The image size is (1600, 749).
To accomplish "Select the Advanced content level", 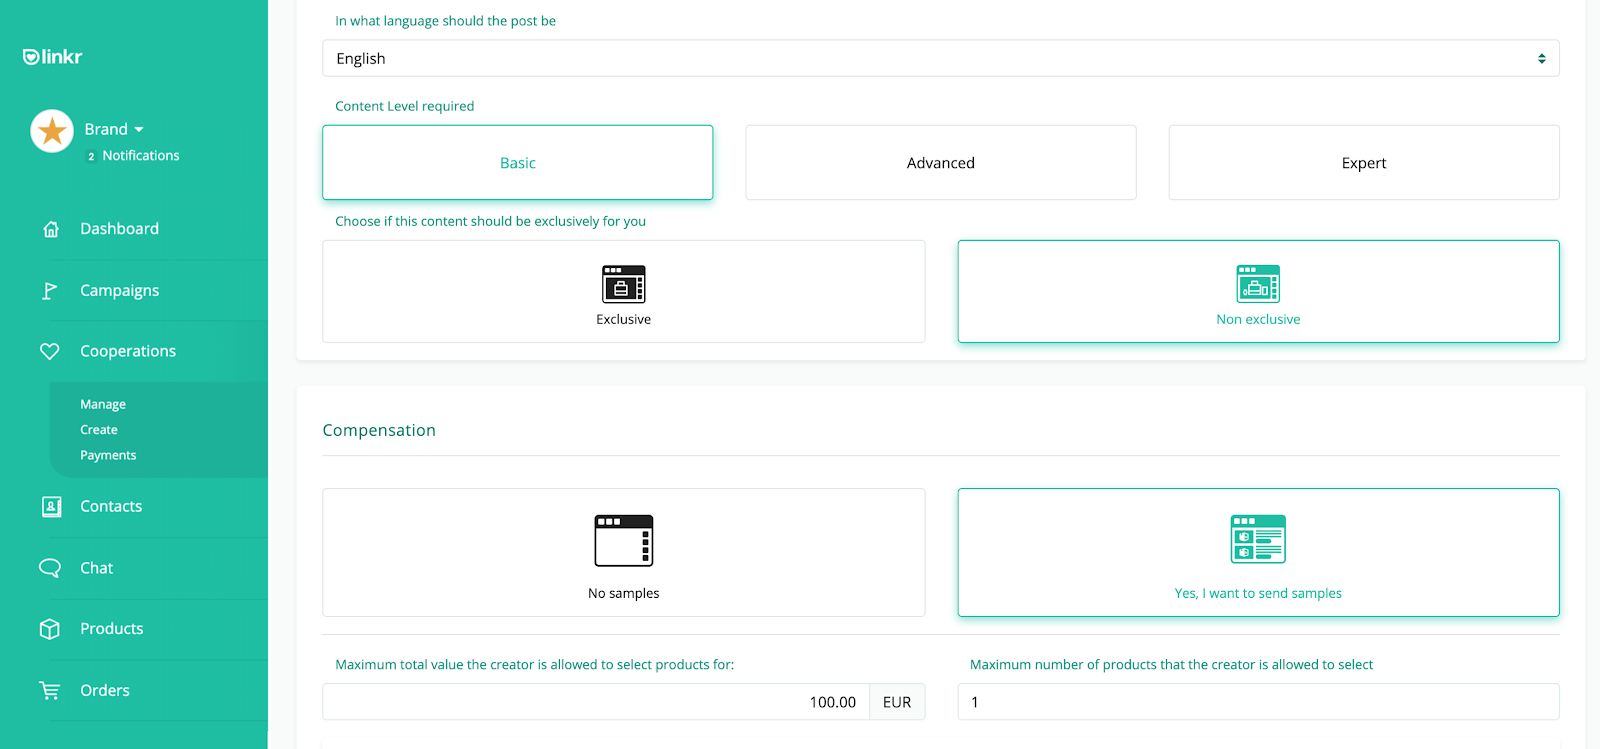I will (x=940, y=163).
